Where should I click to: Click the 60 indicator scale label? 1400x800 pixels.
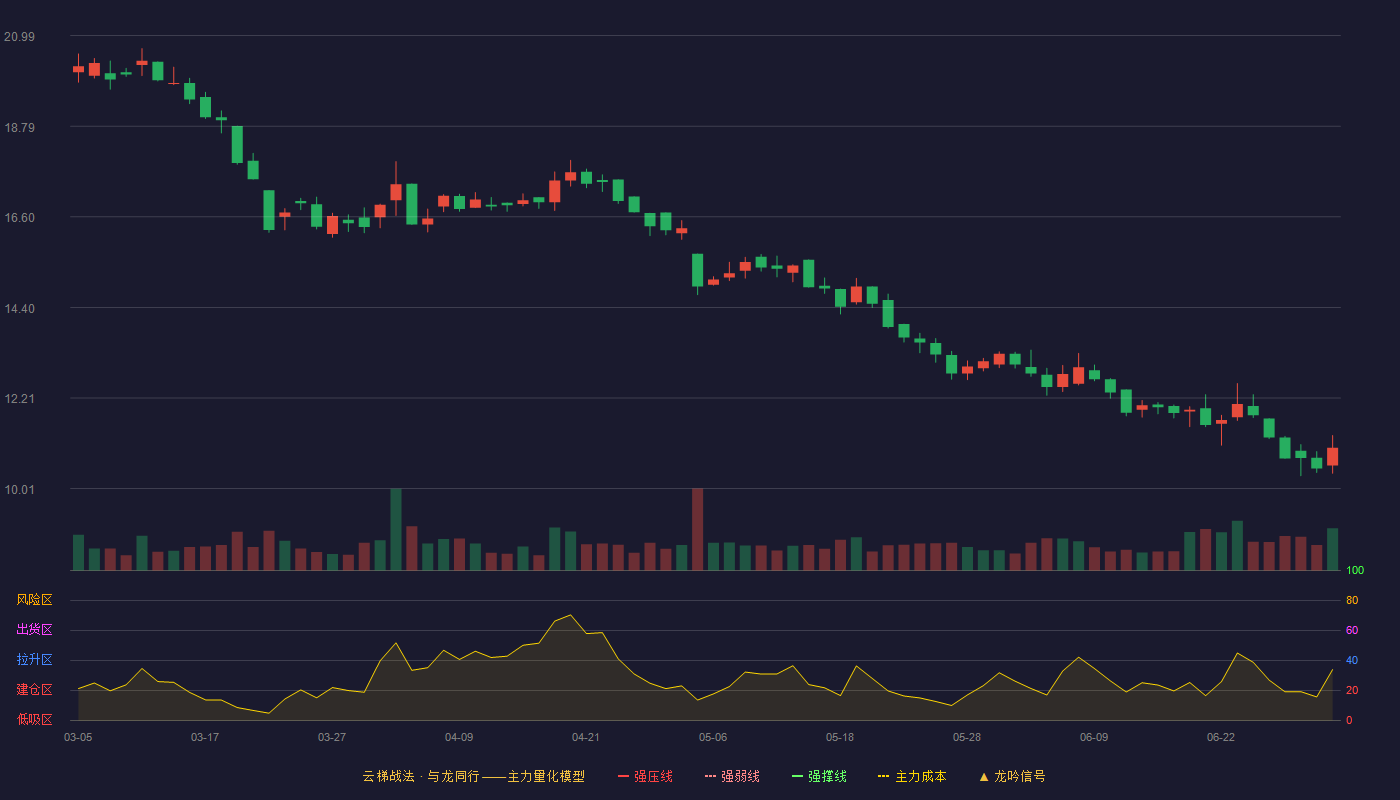pyautogui.click(x=1352, y=631)
